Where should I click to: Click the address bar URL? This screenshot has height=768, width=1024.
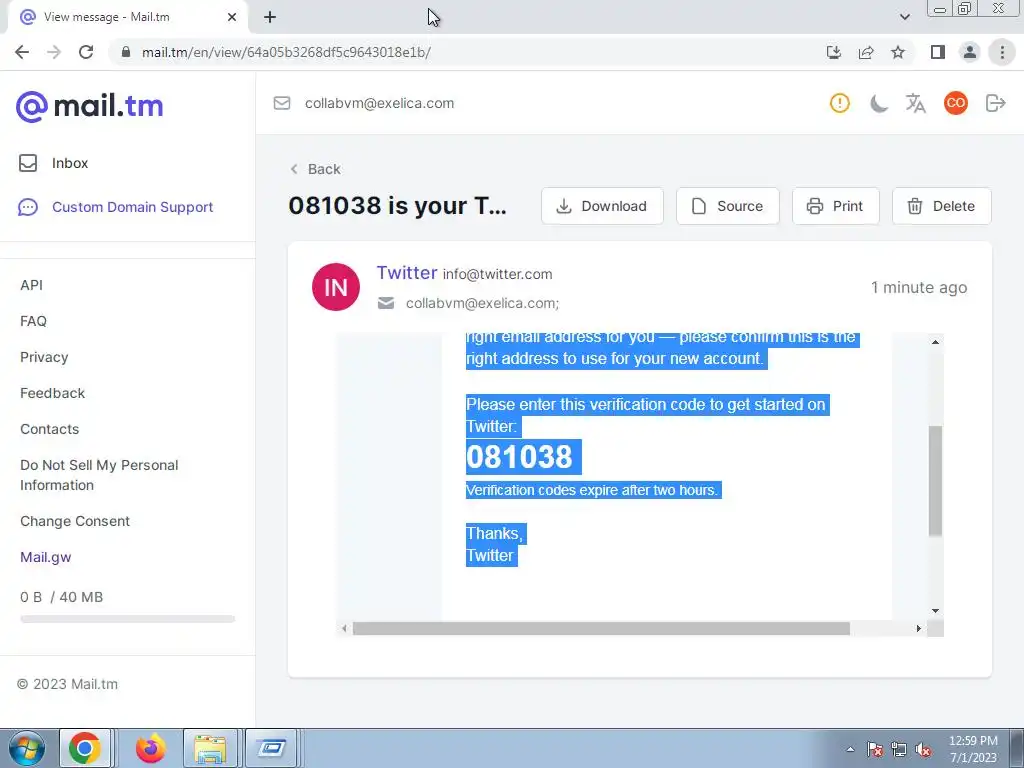click(286, 52)
